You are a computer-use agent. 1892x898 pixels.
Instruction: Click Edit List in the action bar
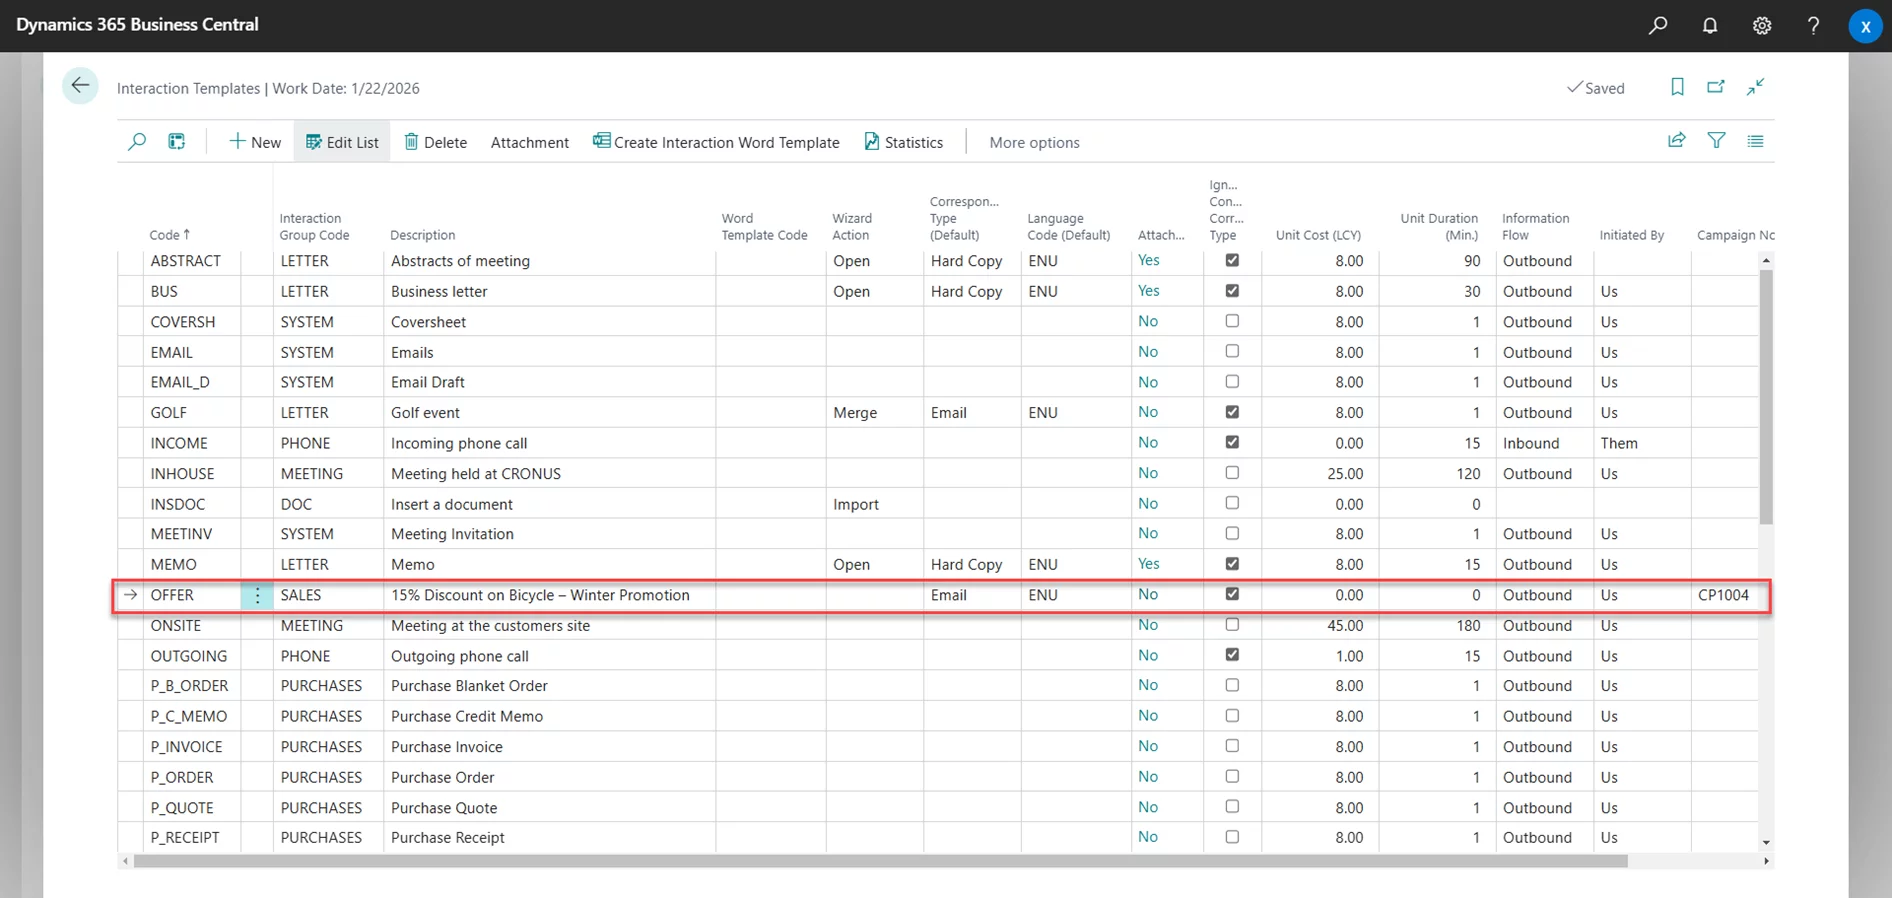pyautogui.click(x=342, y=142)
